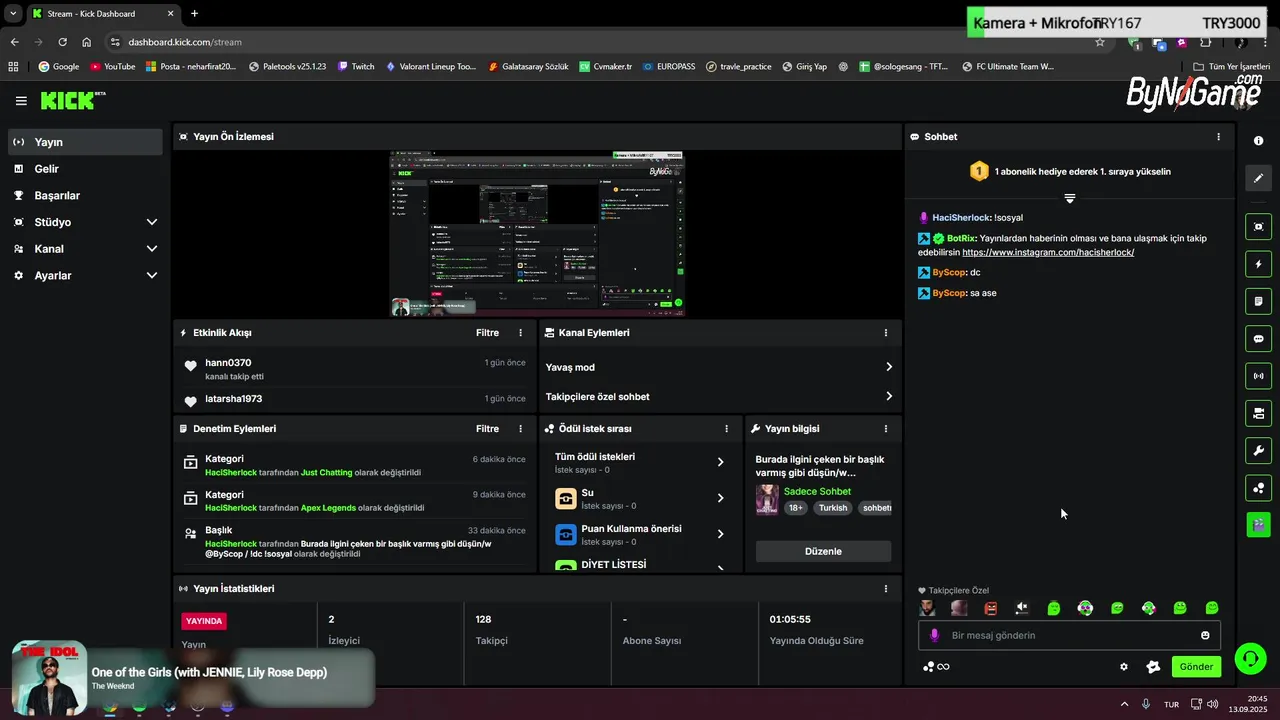Screen dimensions: 1280x720
Task: Open the YouTube bookmark in bookmarks bar
Action: (113, 67)
